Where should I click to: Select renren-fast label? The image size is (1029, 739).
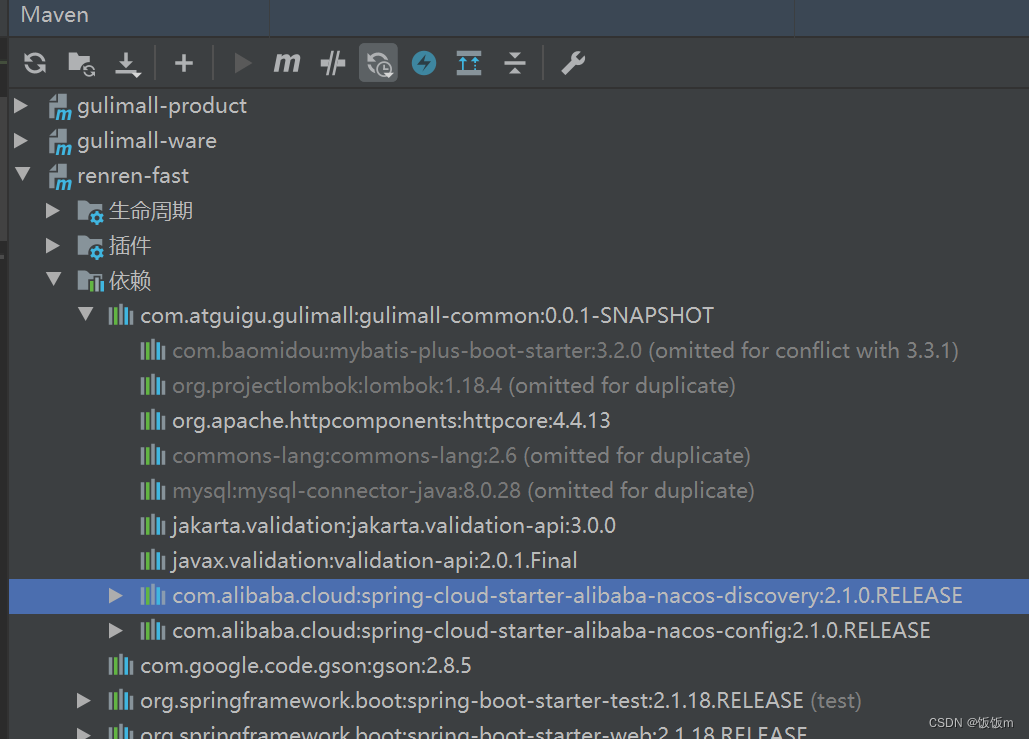pyautogui.click(x=133, y=176)
